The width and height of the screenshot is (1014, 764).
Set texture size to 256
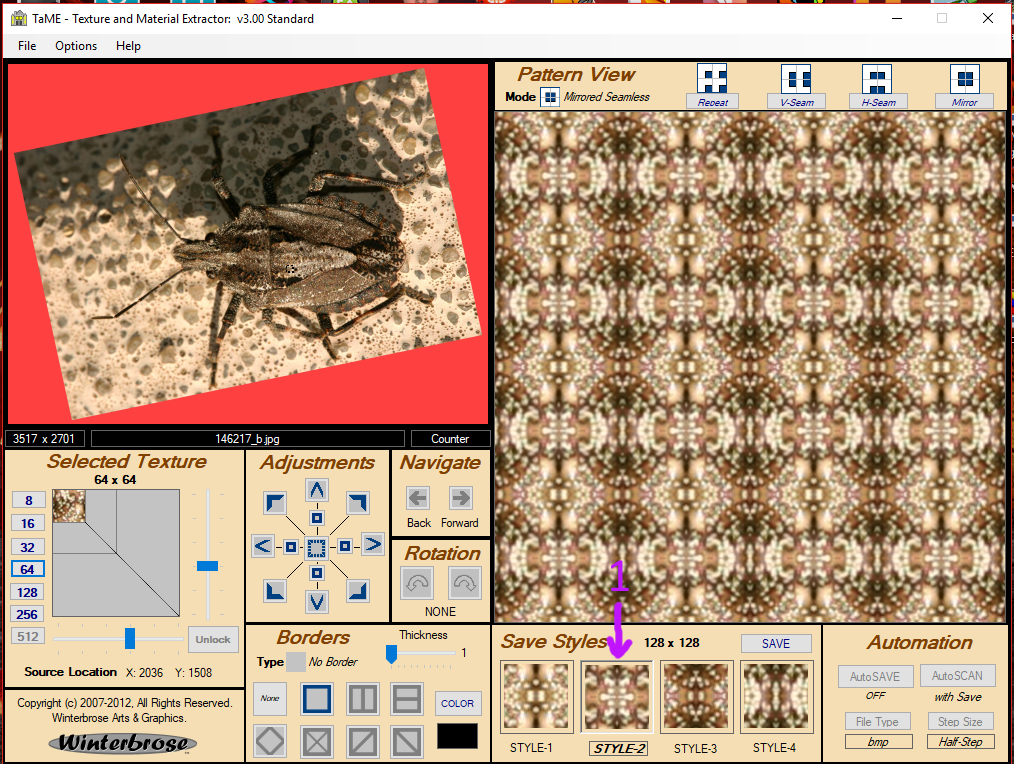28,615
